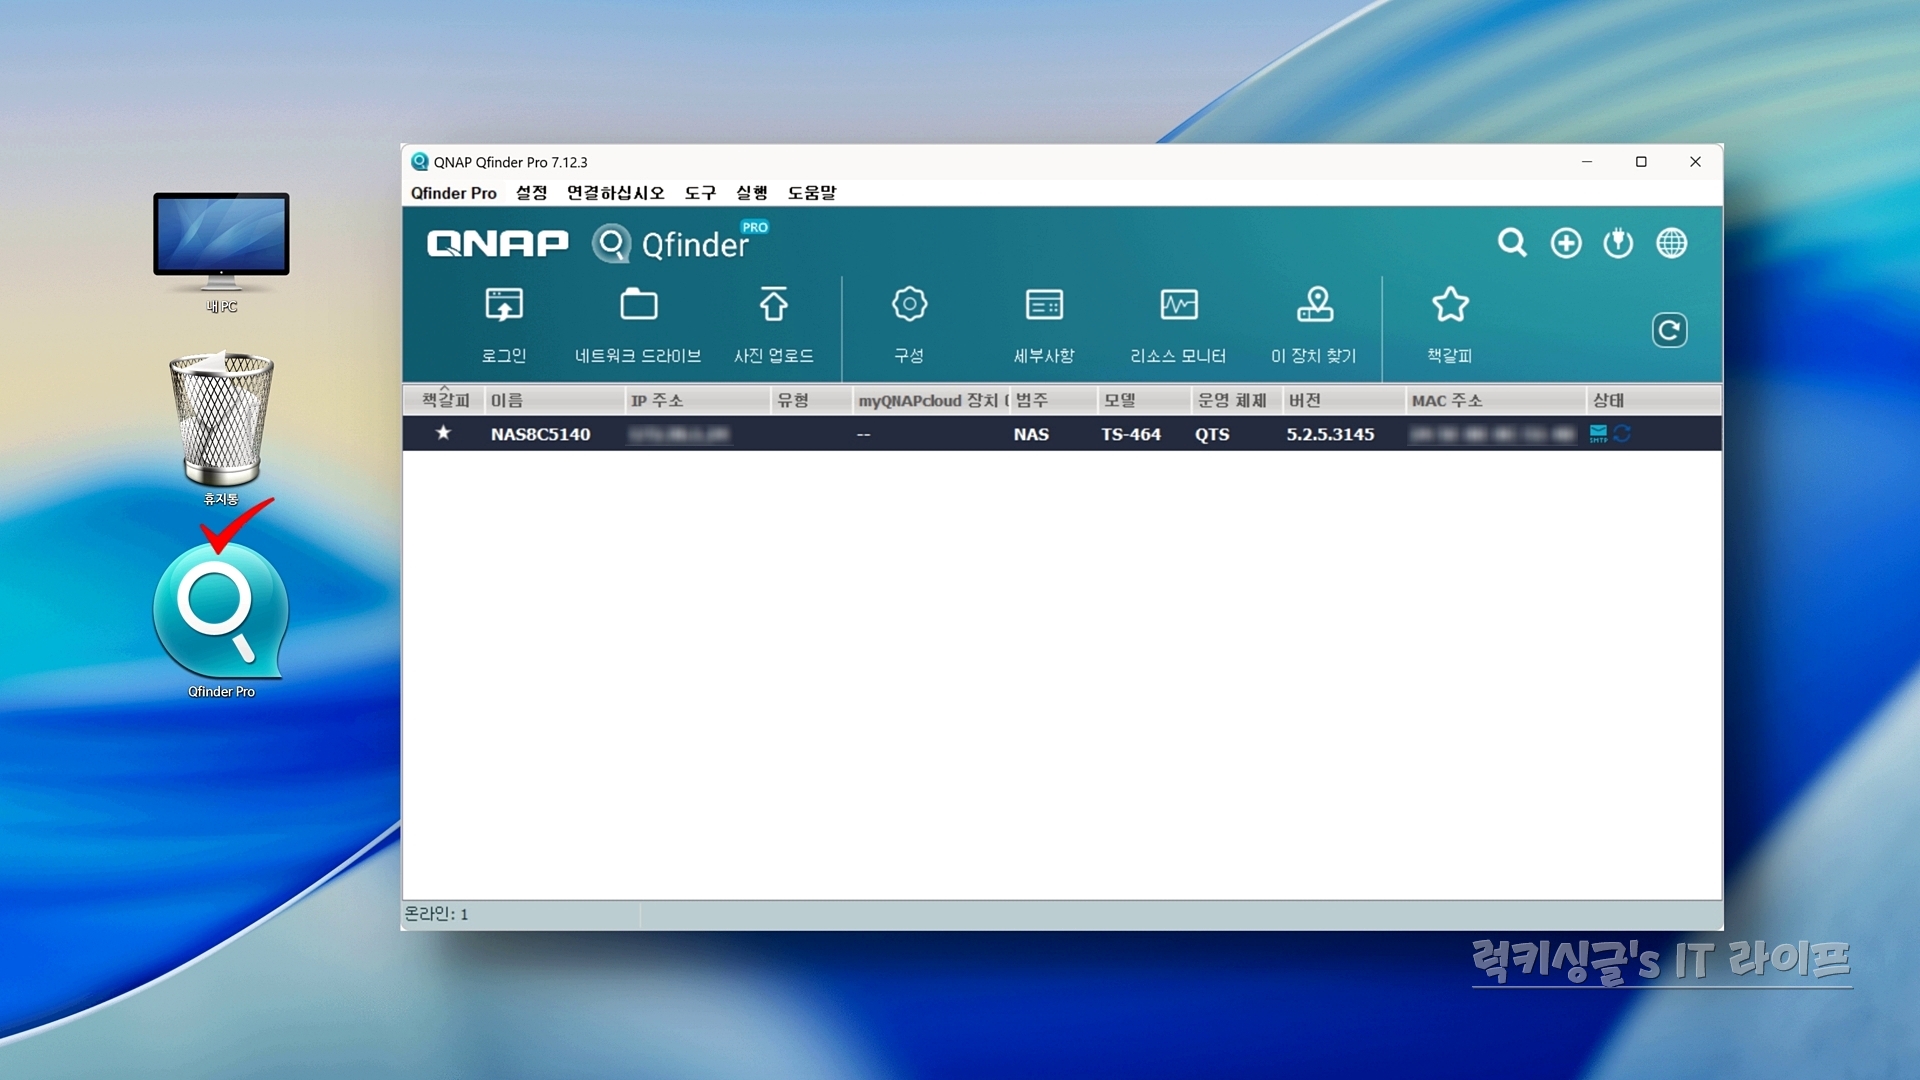Open the 설정 settings menu
This screenshot has height=1080, width=1920.
[x=531, y=193]
